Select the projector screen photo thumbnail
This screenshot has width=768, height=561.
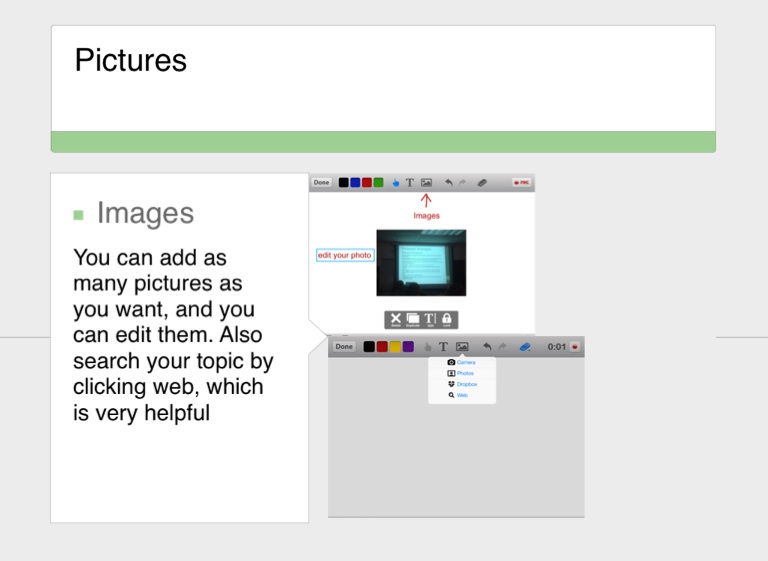(421, 262)
